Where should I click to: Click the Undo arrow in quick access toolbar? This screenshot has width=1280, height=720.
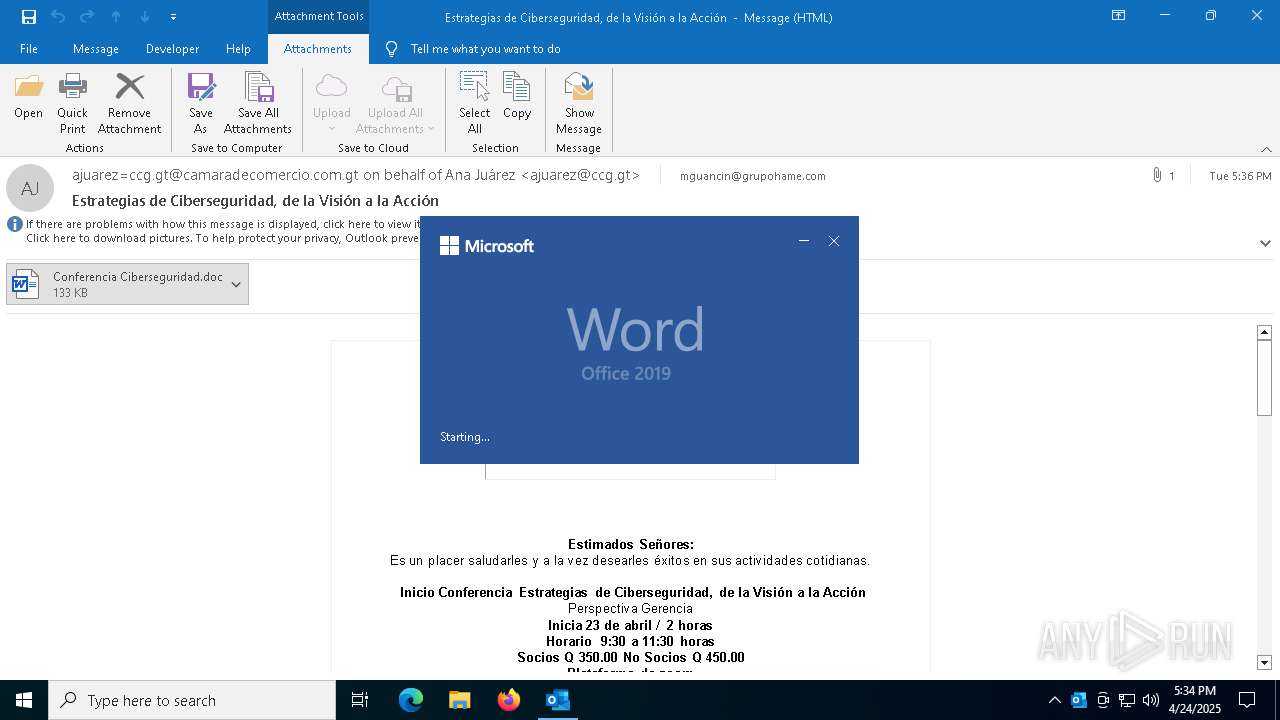click(58, 17)
